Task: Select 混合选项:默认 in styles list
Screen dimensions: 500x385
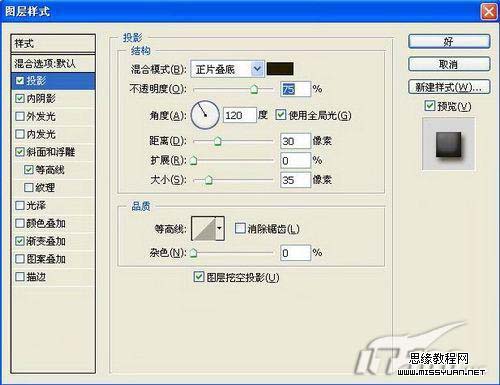Action: (53, 63)
